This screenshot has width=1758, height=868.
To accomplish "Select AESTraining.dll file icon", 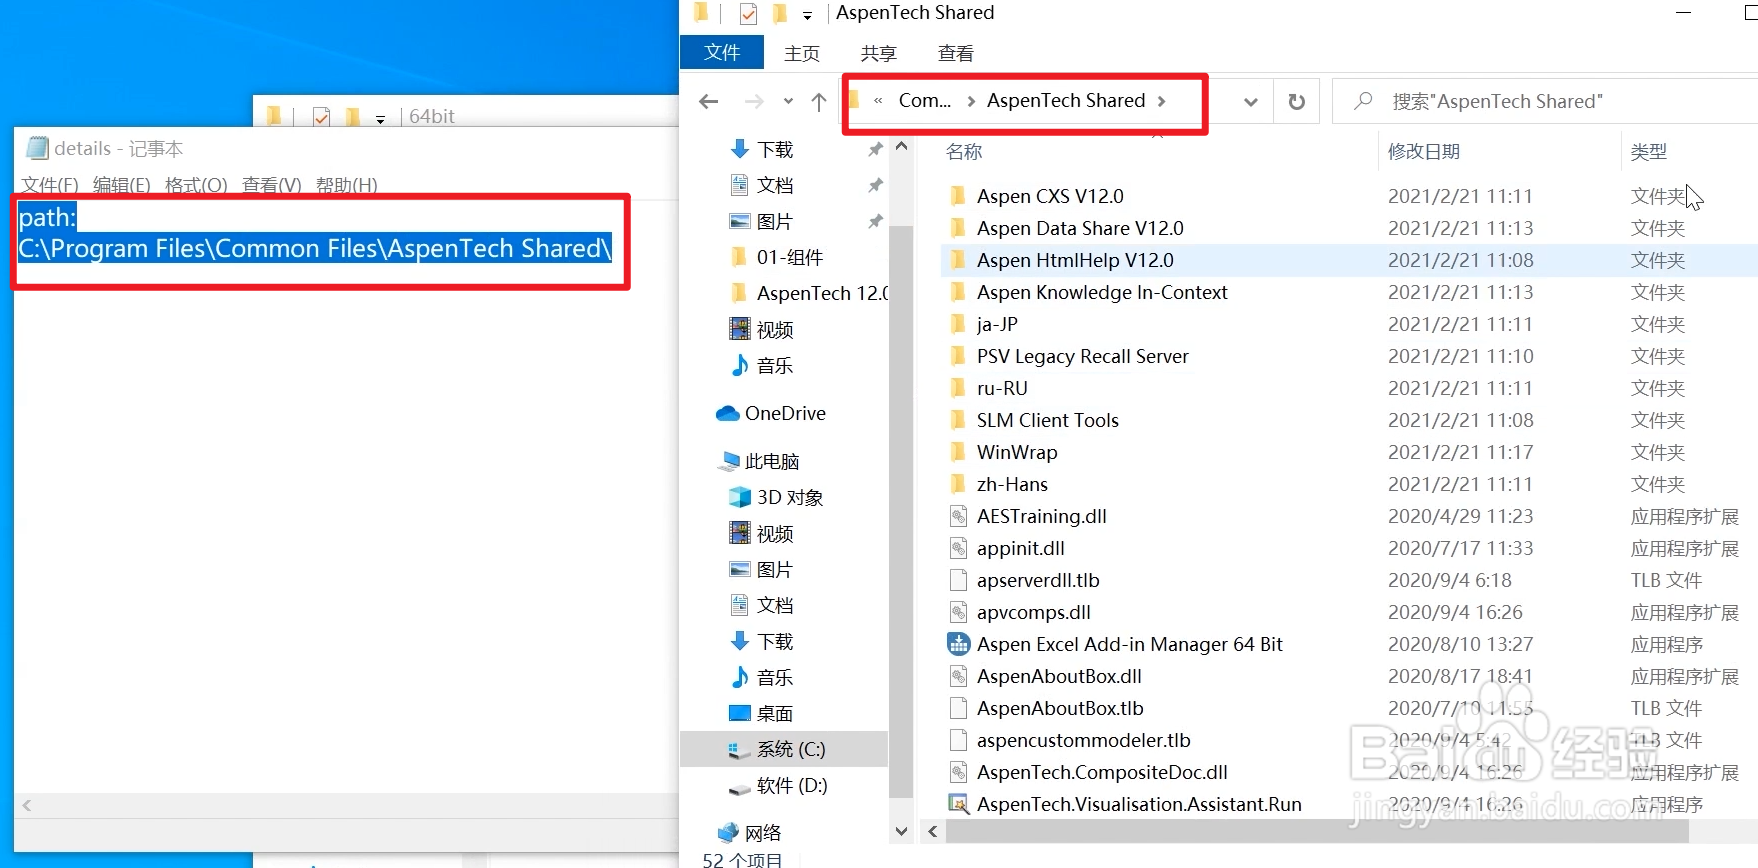I will click(x=958, y=516).
